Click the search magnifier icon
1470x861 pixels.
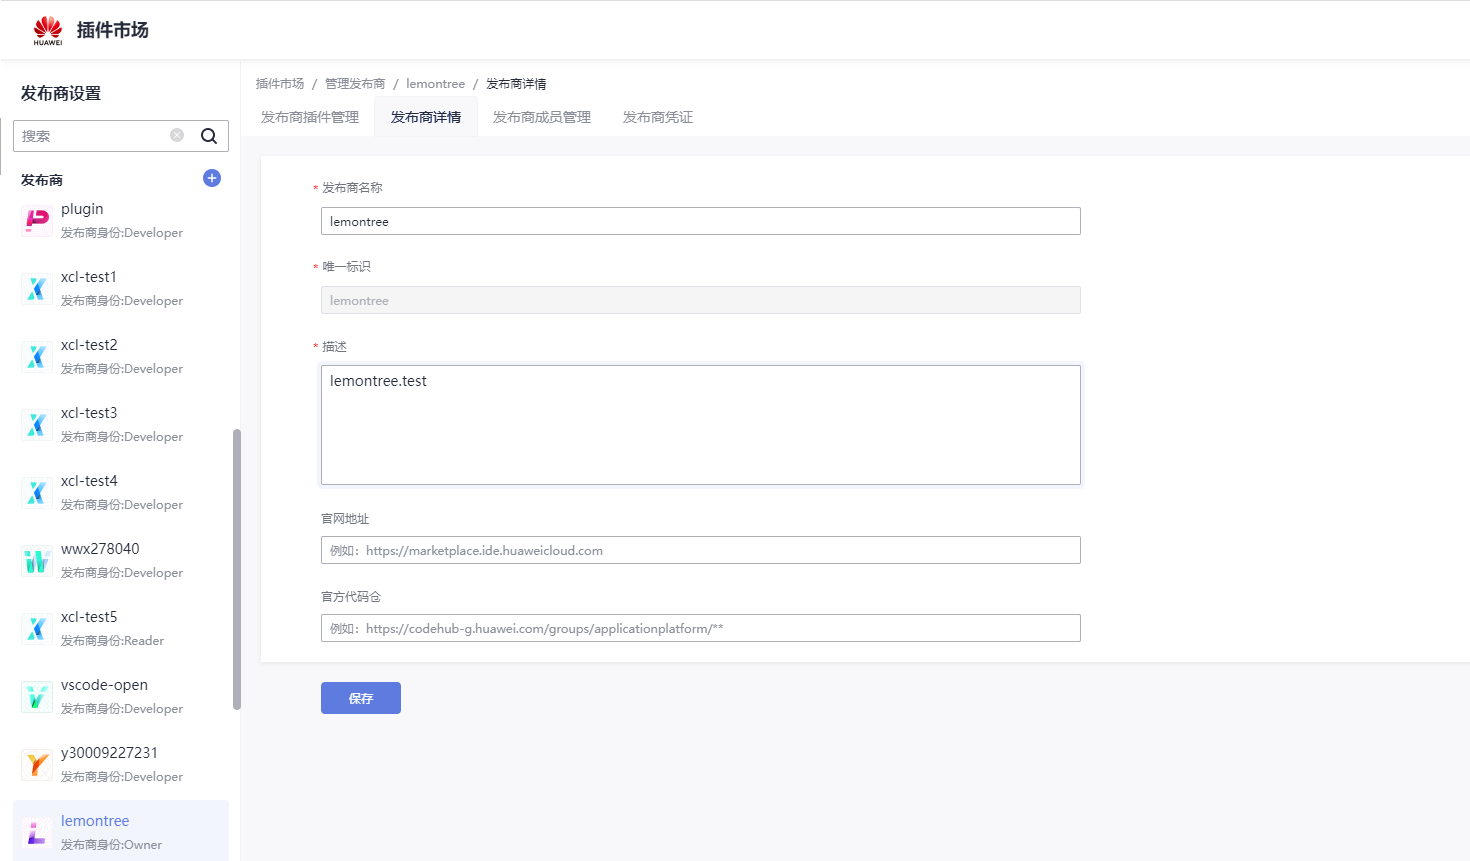tap(209, 136)
